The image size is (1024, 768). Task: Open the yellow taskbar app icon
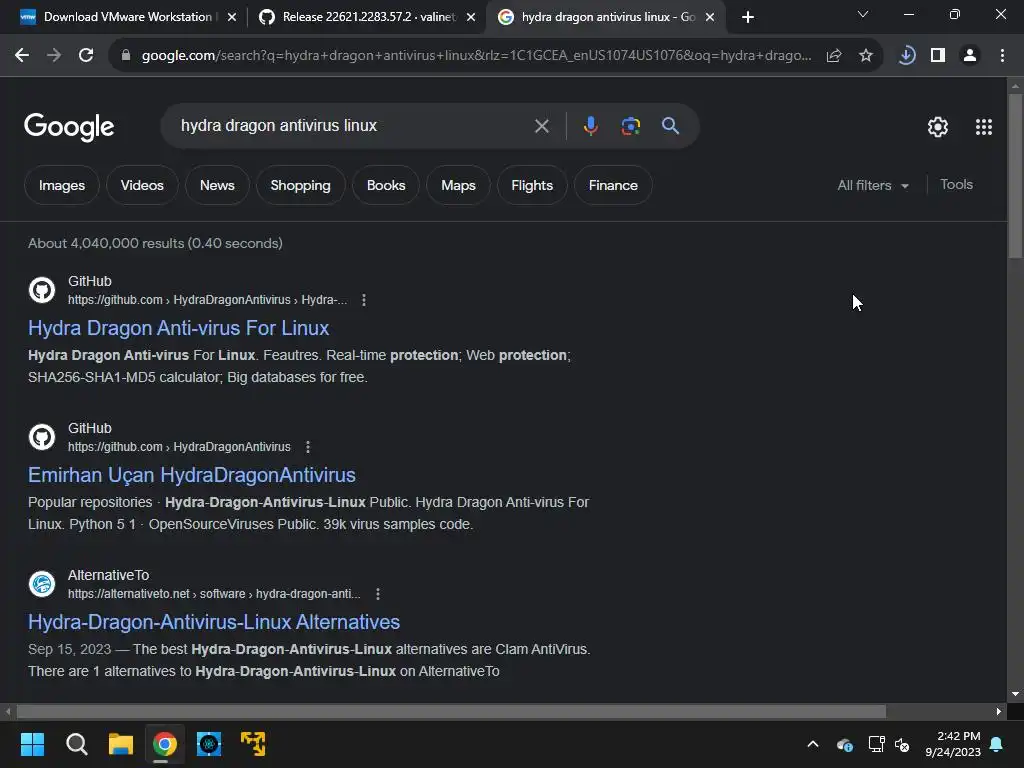tap(253, 744)
